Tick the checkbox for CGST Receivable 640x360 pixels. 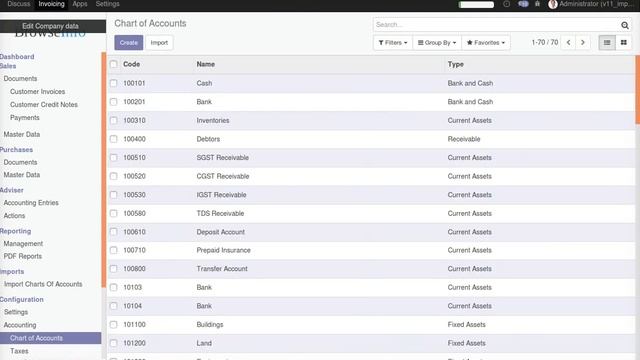coord(113,176)
